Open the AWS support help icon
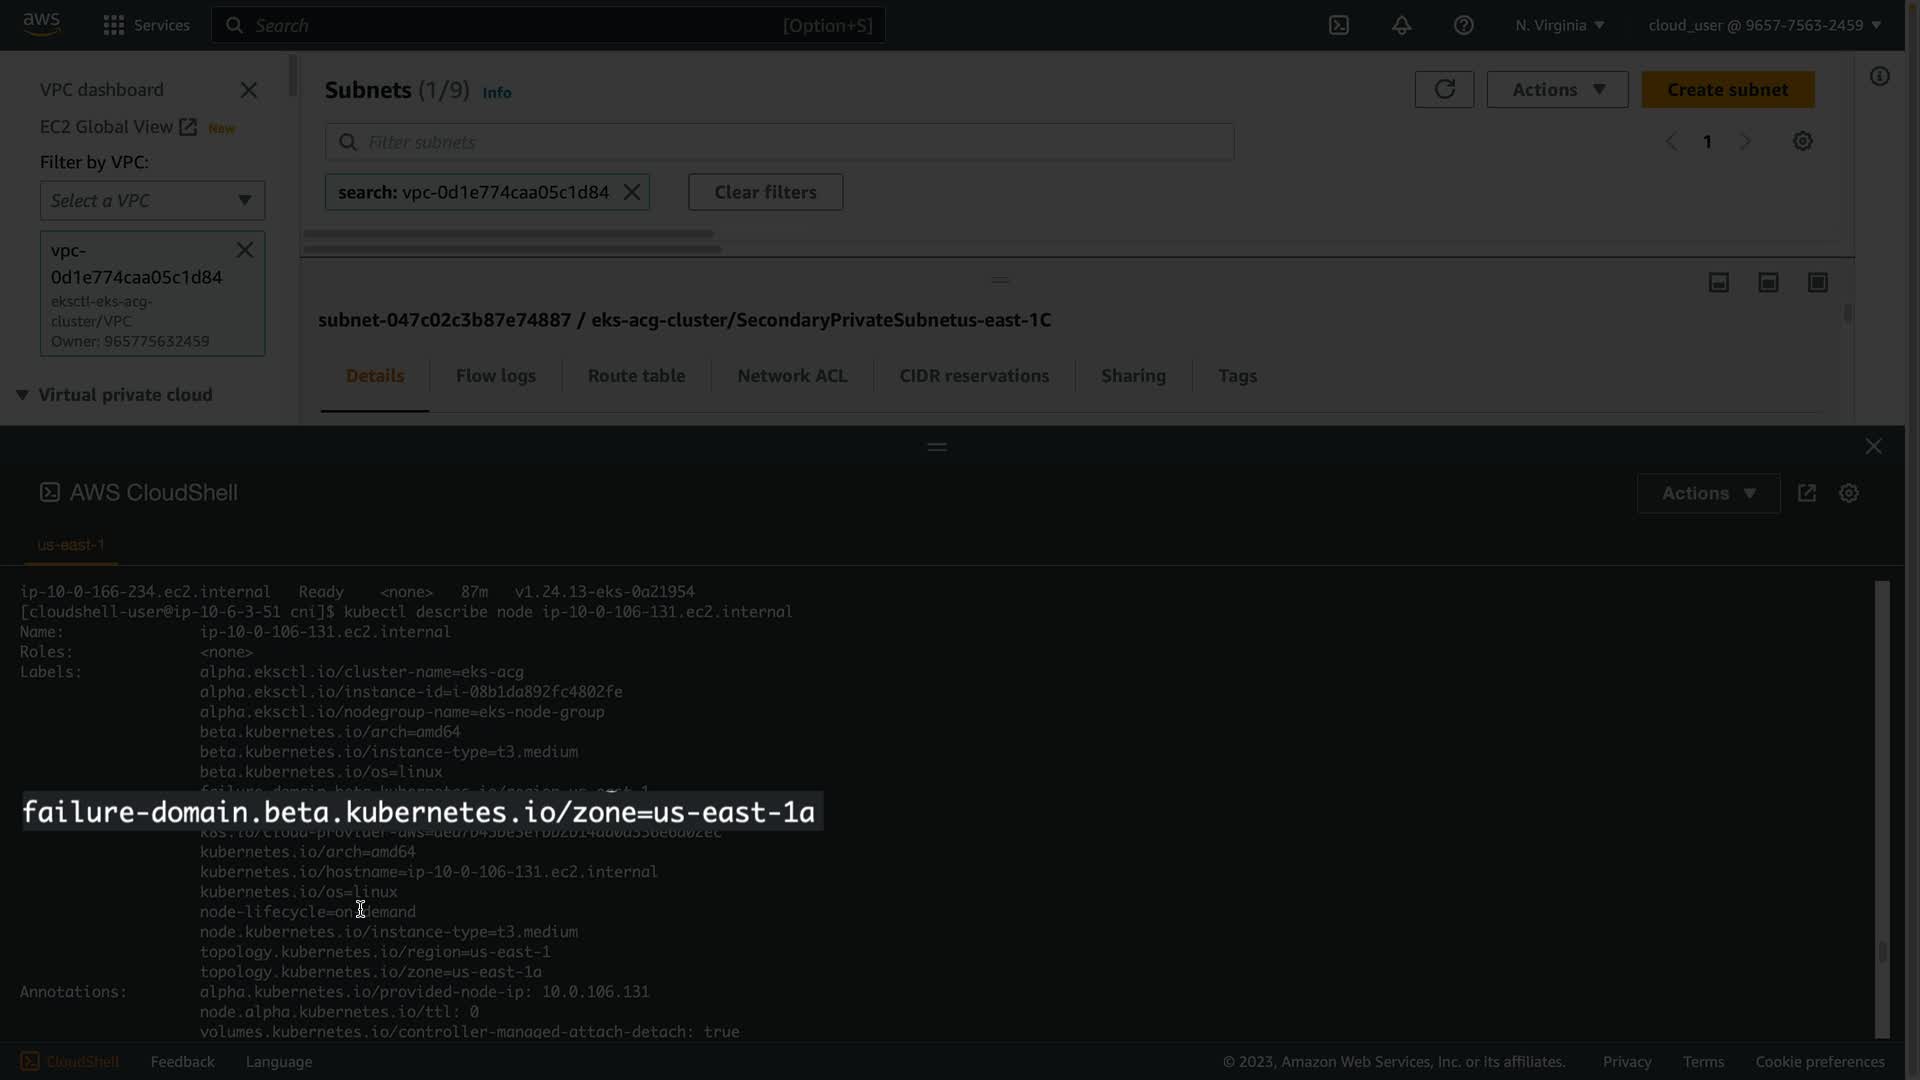 1463,25
